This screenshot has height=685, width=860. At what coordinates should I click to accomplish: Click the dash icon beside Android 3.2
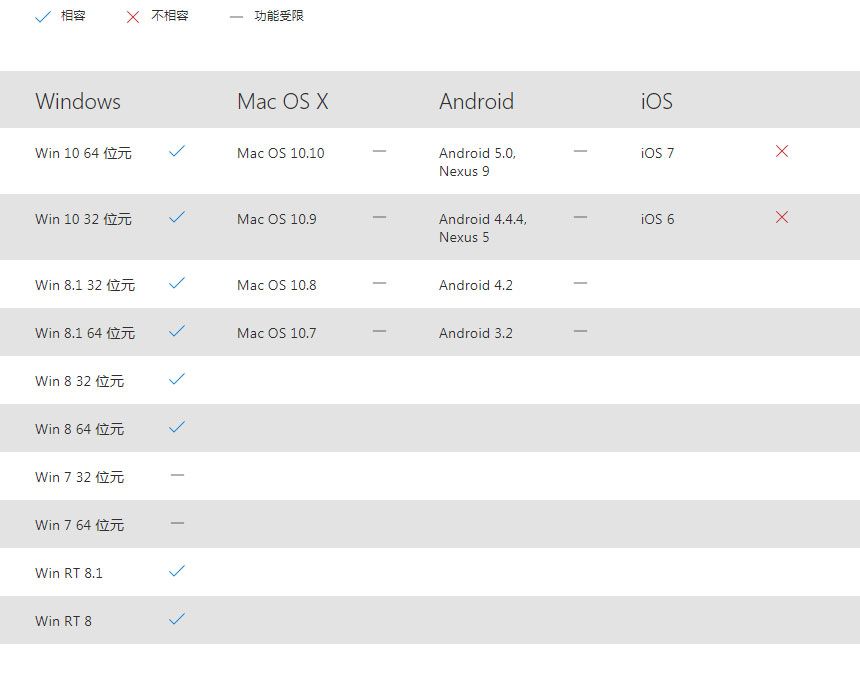[580, 331]
